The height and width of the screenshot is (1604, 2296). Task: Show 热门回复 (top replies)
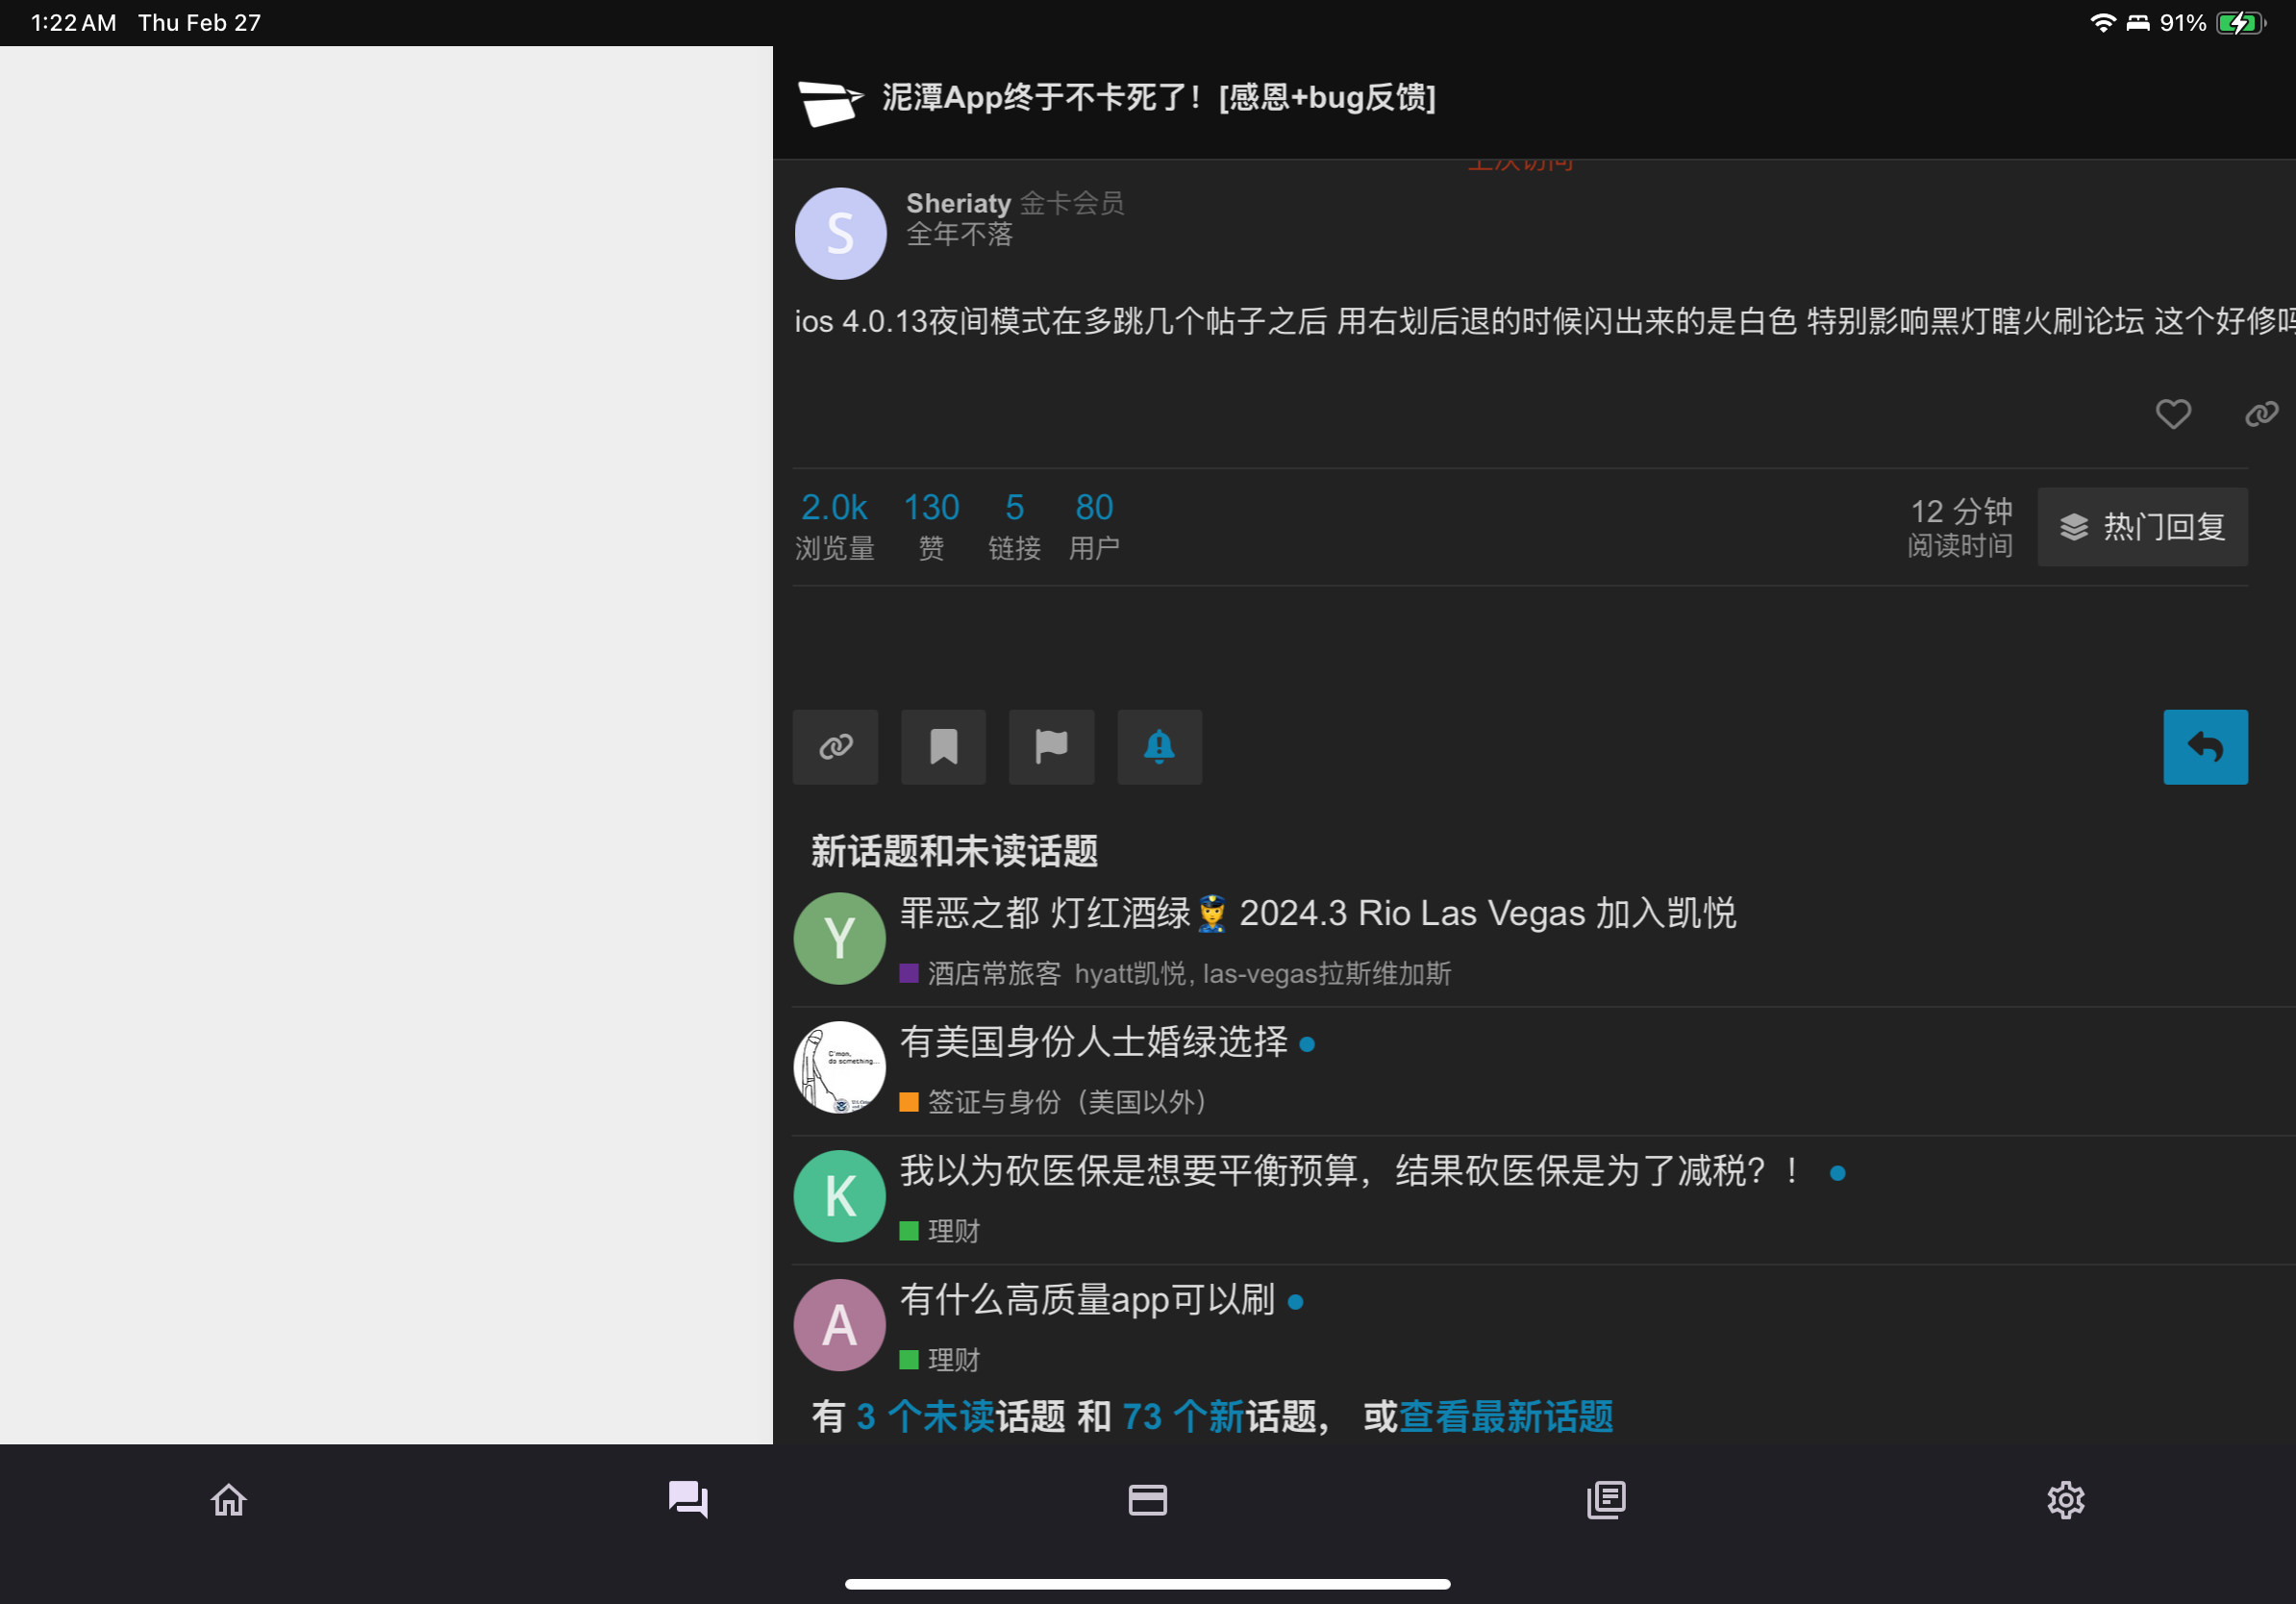(x=2142, y=527)
